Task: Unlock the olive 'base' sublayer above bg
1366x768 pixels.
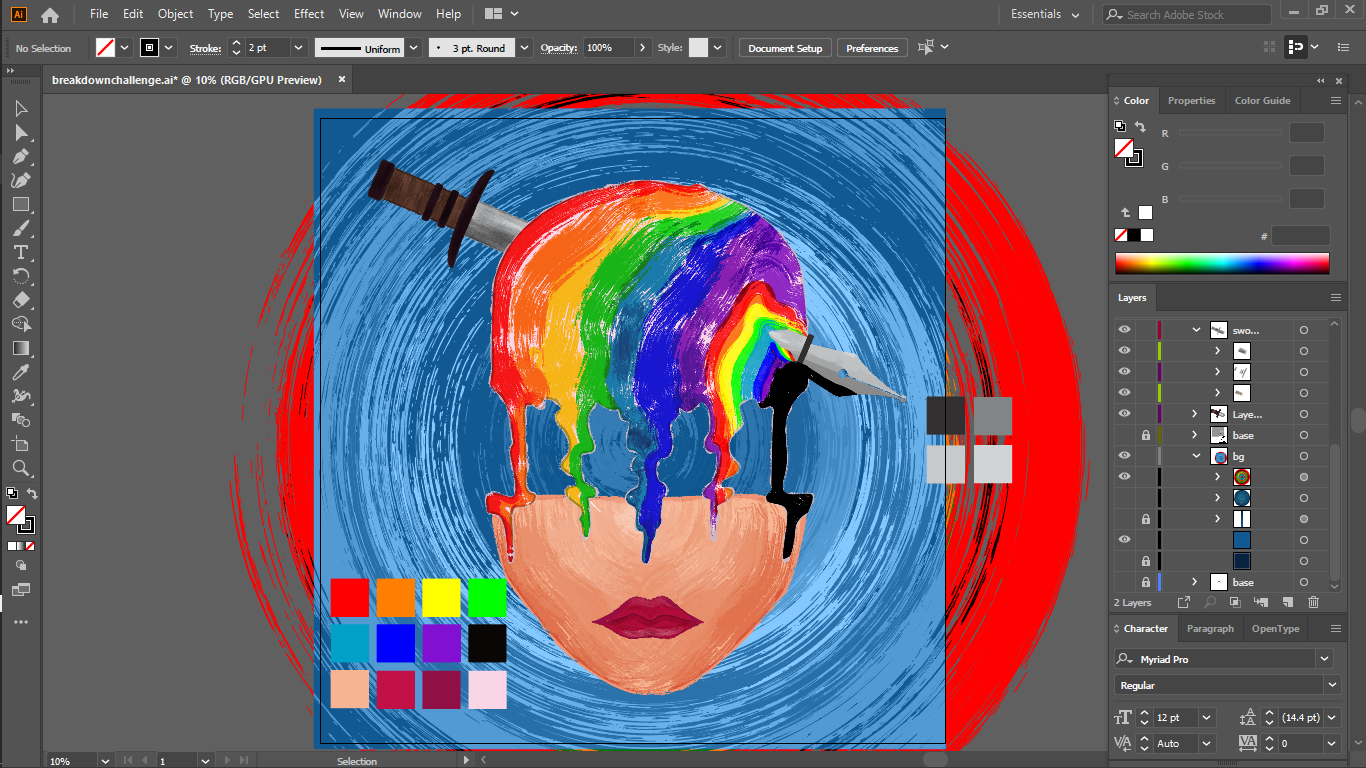Action: [x=1145, y=435]
